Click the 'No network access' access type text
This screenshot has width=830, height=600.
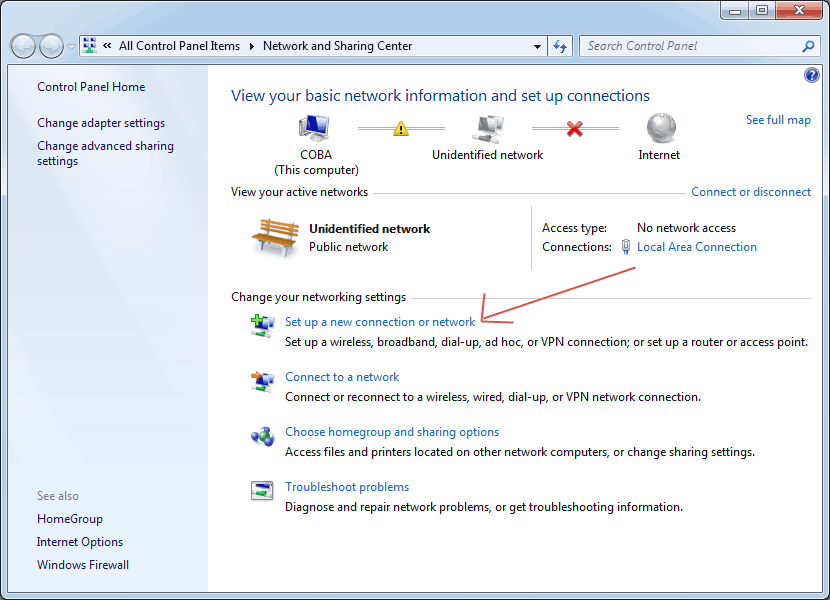point(686,228)
